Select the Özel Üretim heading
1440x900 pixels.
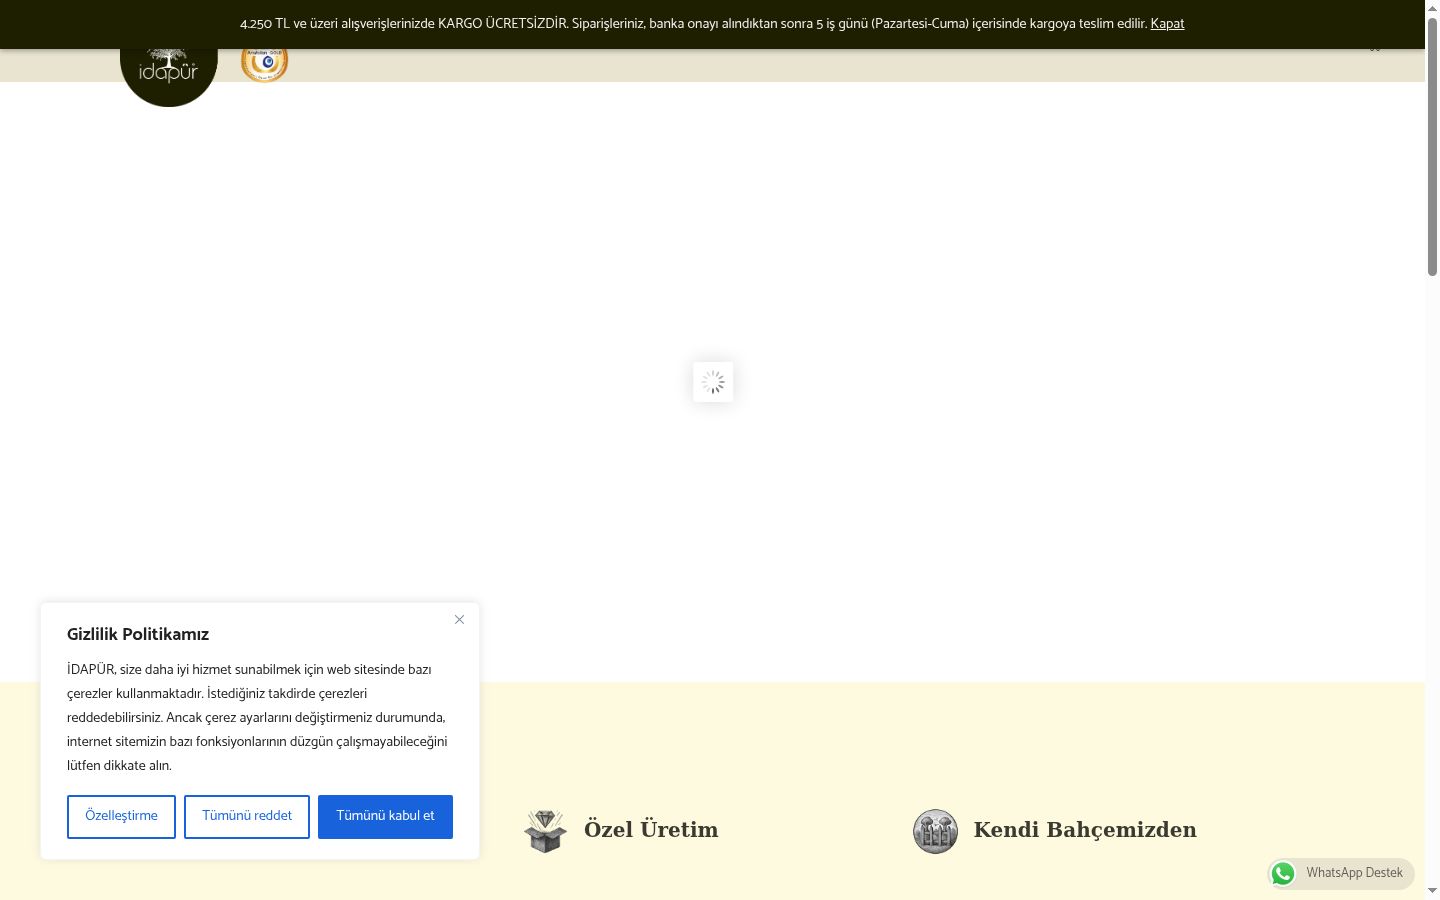(x=651, y=830)
